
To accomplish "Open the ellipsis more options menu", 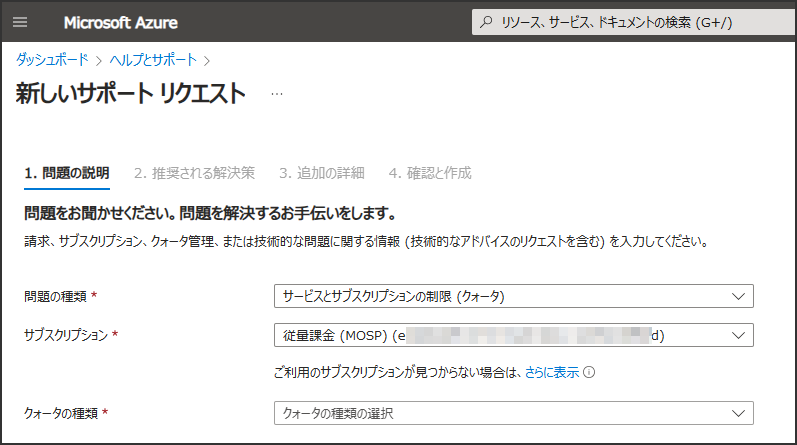I will click(x=277, y=94).
